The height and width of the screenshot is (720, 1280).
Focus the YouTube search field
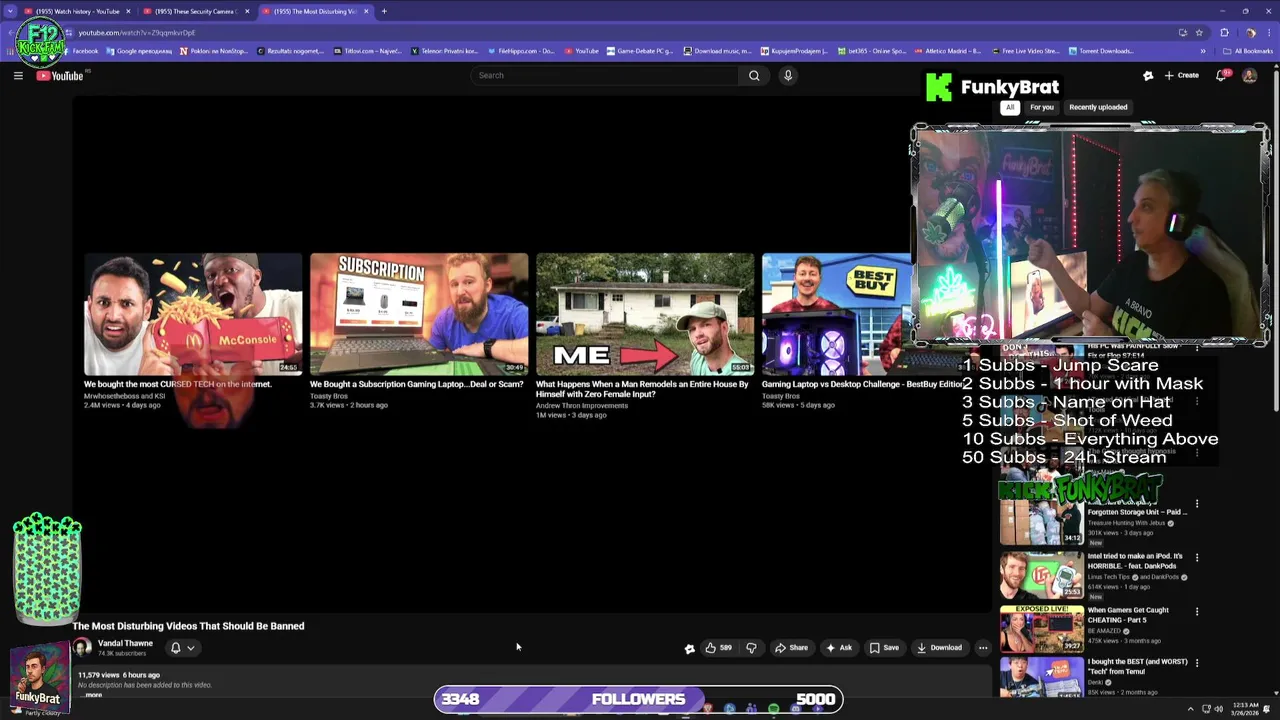[605, 75]
